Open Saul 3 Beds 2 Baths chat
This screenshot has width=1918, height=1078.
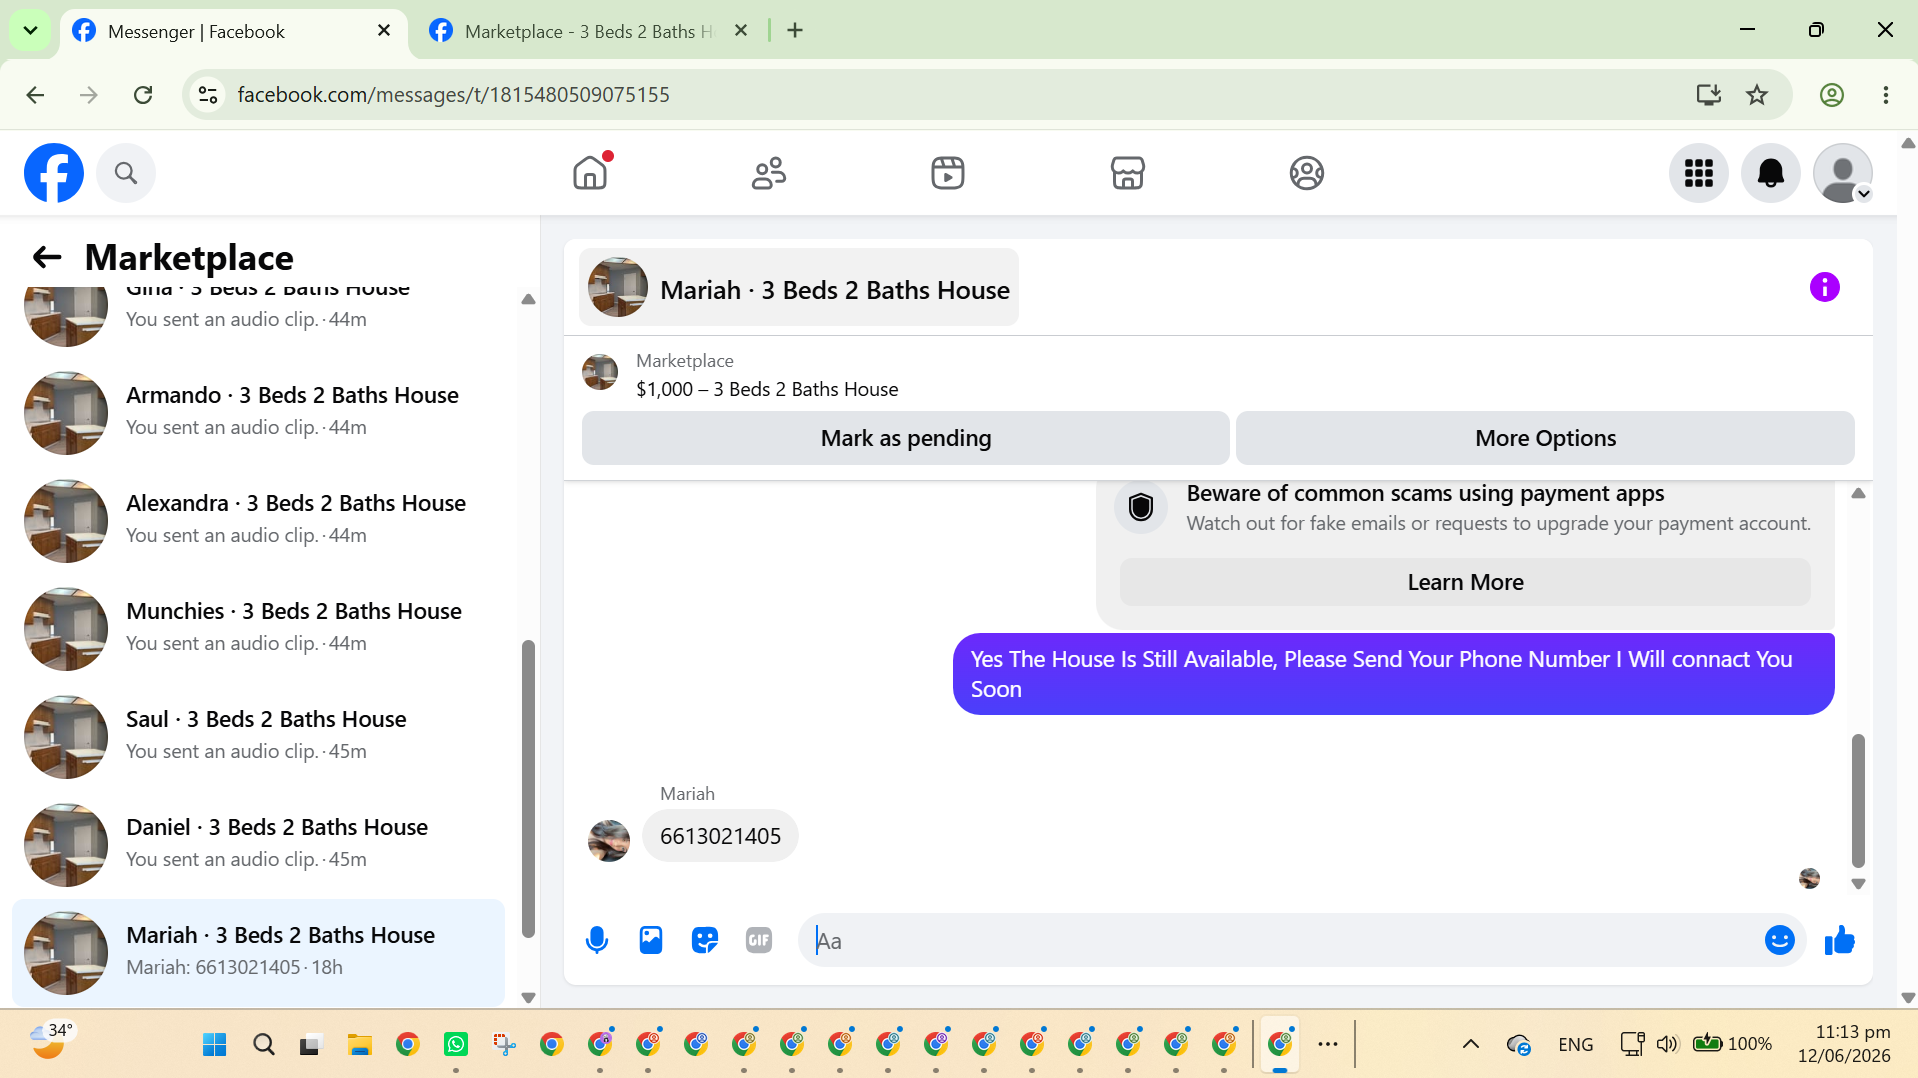pos(258,736)
